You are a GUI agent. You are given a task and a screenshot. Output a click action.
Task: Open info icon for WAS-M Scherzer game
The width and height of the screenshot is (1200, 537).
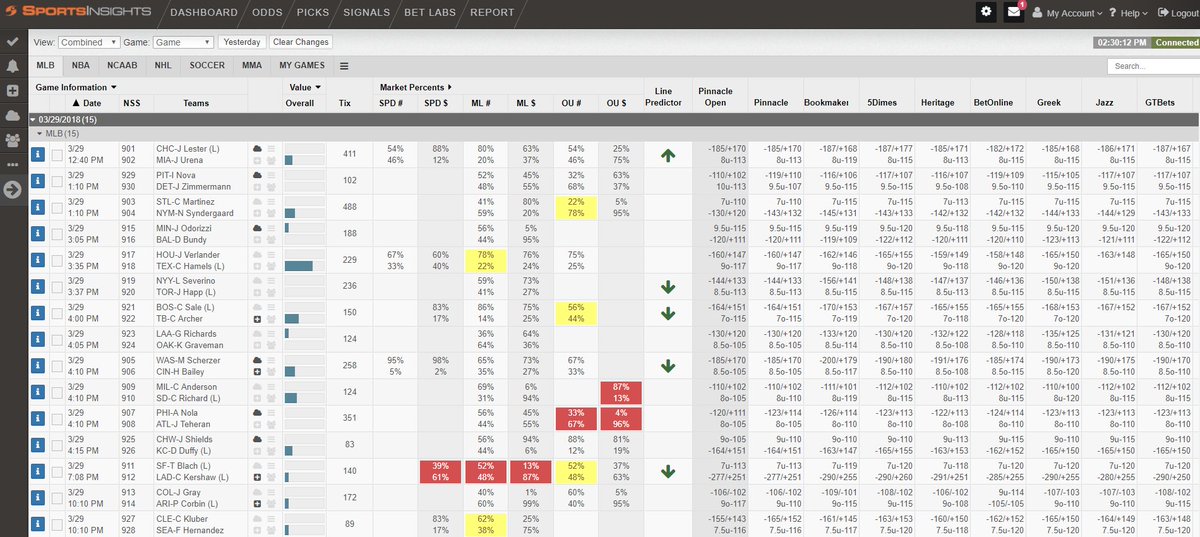click(38, 365)
